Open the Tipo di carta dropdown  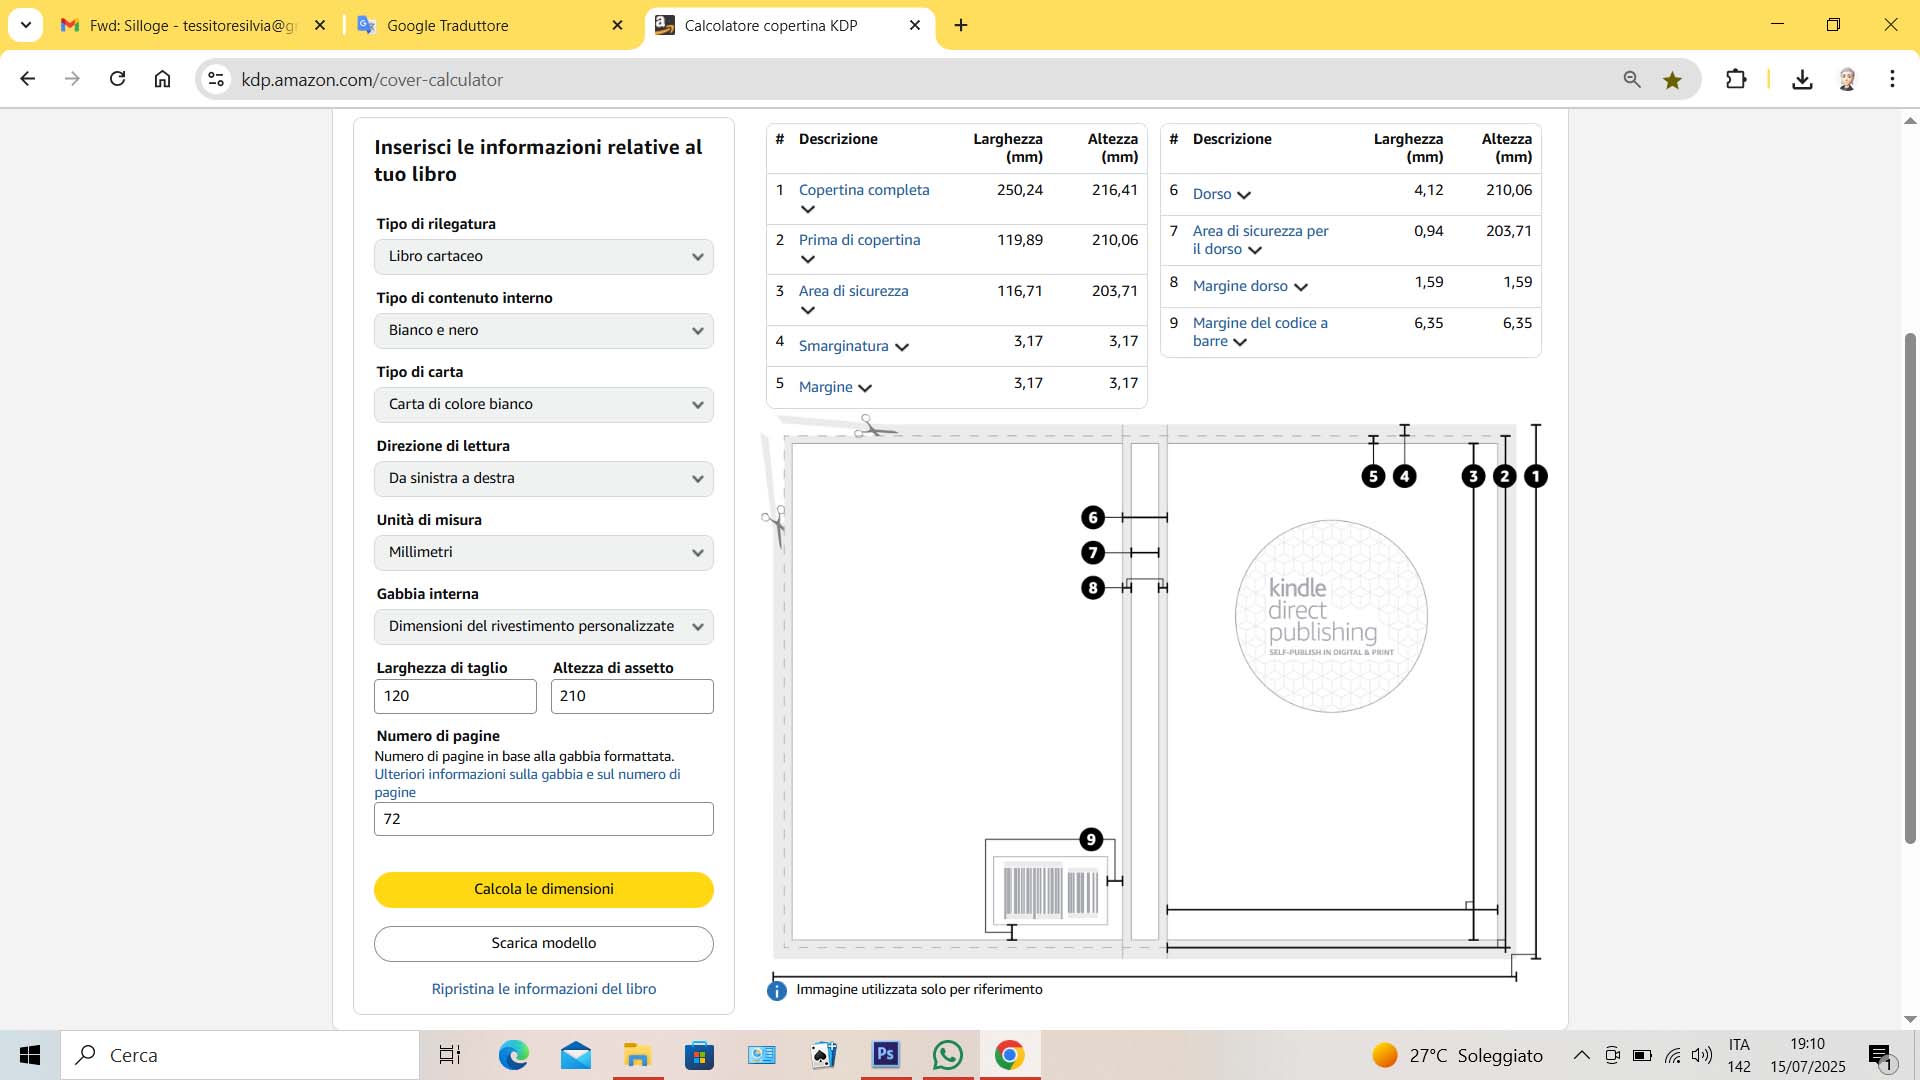point(544,405)
